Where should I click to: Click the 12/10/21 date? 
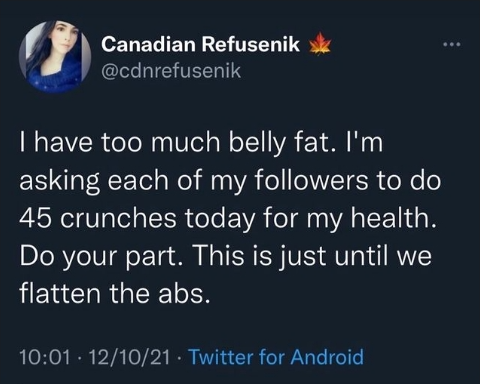click(130, 357)
